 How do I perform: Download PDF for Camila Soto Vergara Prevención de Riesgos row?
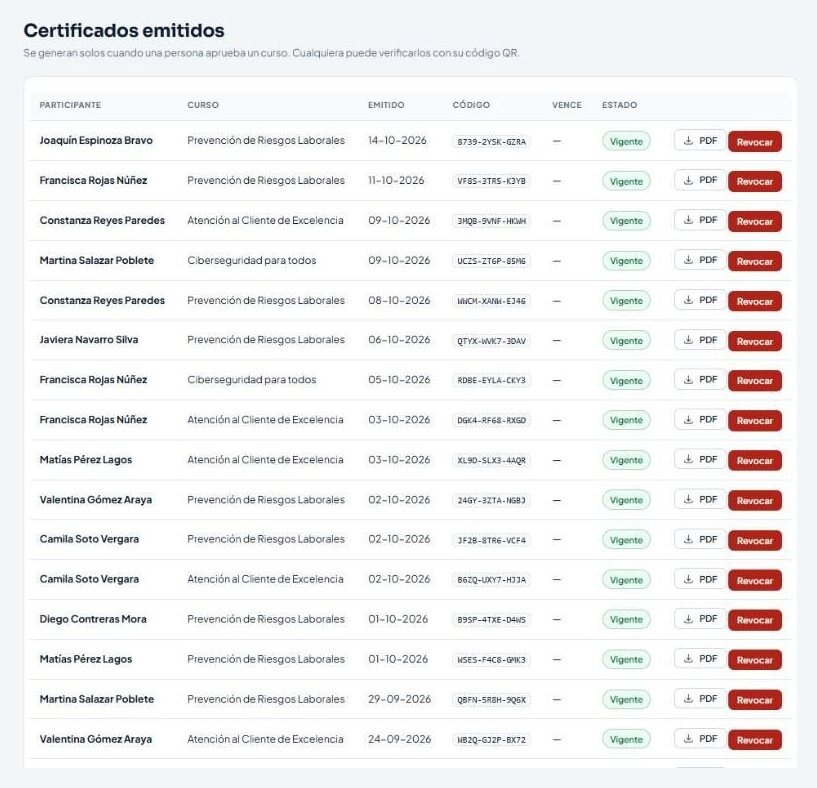700,539
